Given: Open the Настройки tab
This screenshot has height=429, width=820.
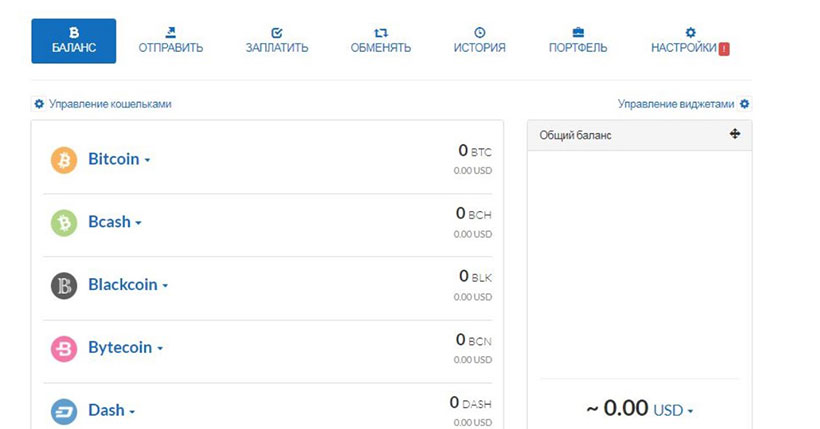Looking at the screenshot, I should (690, 41).
